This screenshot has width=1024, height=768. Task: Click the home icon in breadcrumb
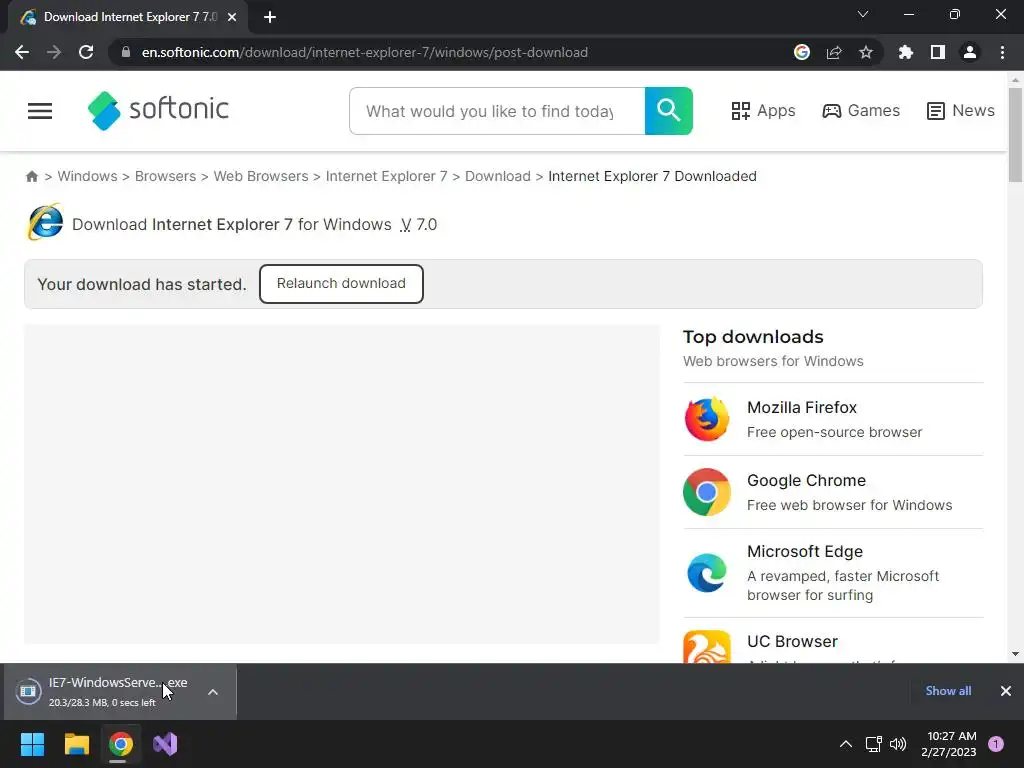point(32,176)
